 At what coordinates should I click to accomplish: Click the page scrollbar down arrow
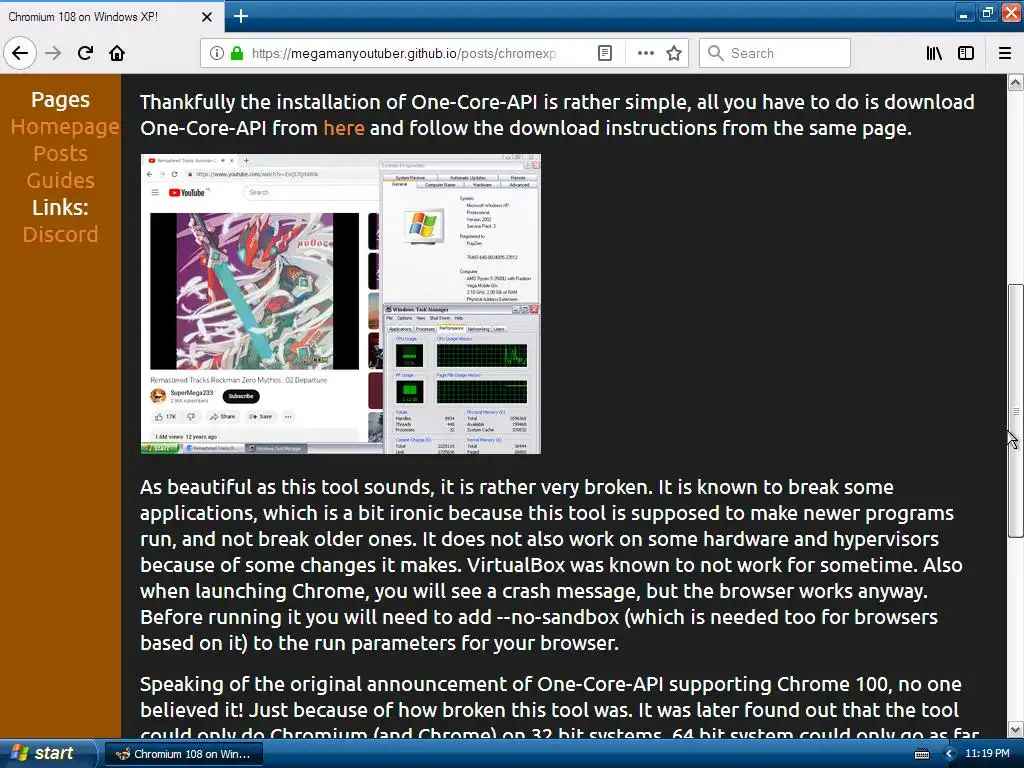[x=1015, y=729]
